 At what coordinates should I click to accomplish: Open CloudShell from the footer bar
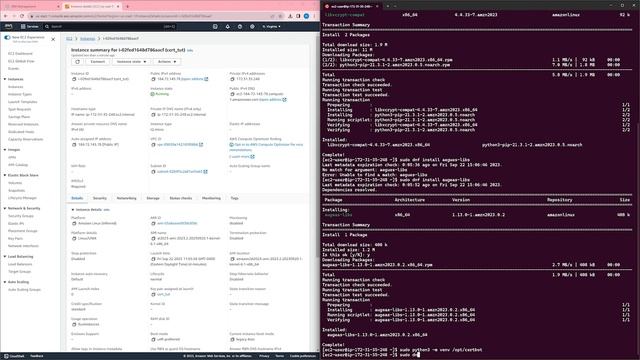[14, 356]
